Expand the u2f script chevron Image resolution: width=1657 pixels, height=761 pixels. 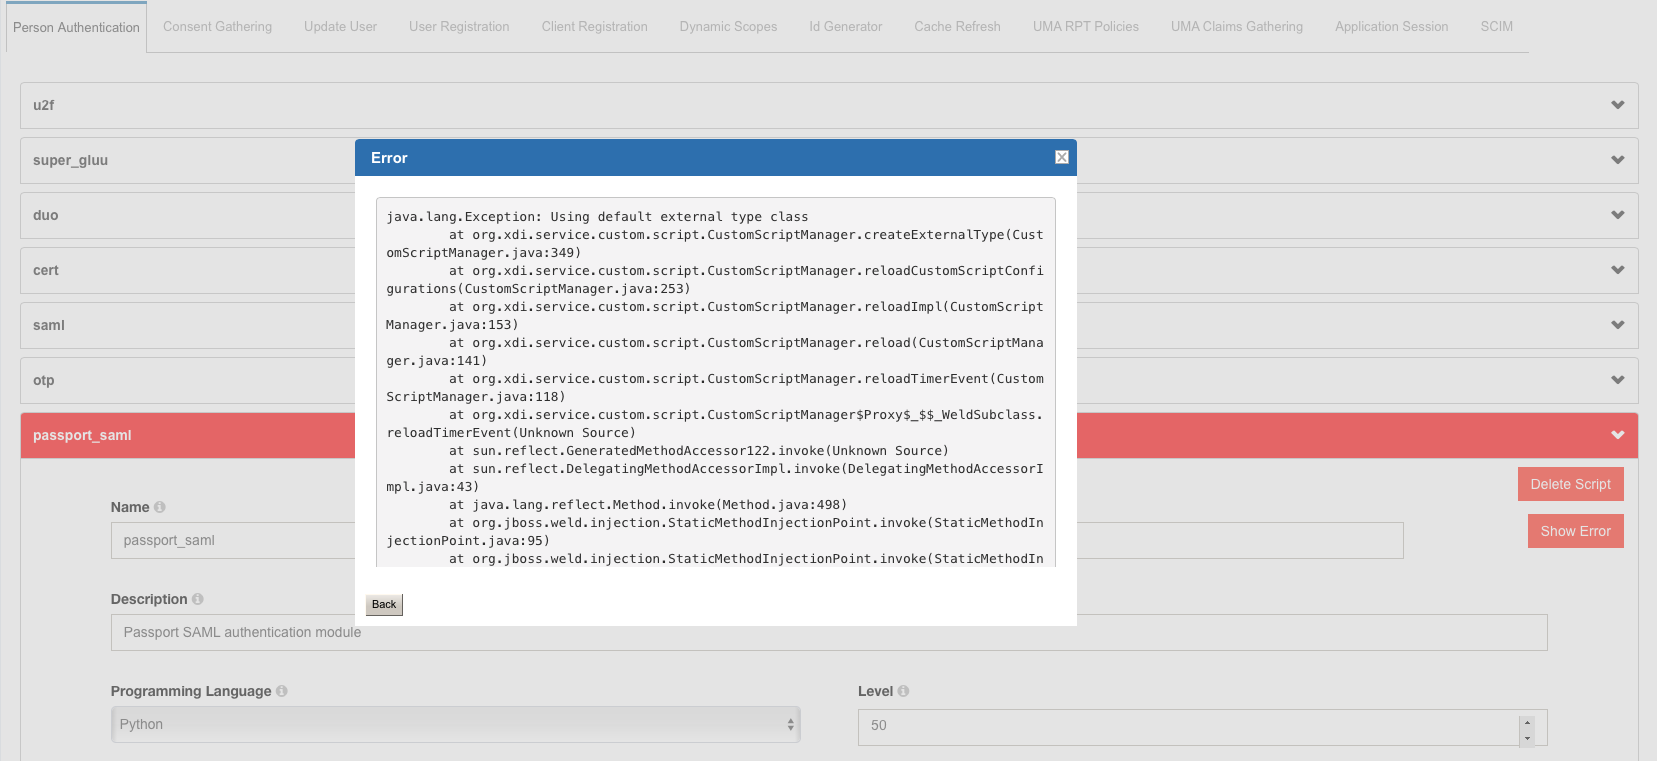coord(1617,105)
